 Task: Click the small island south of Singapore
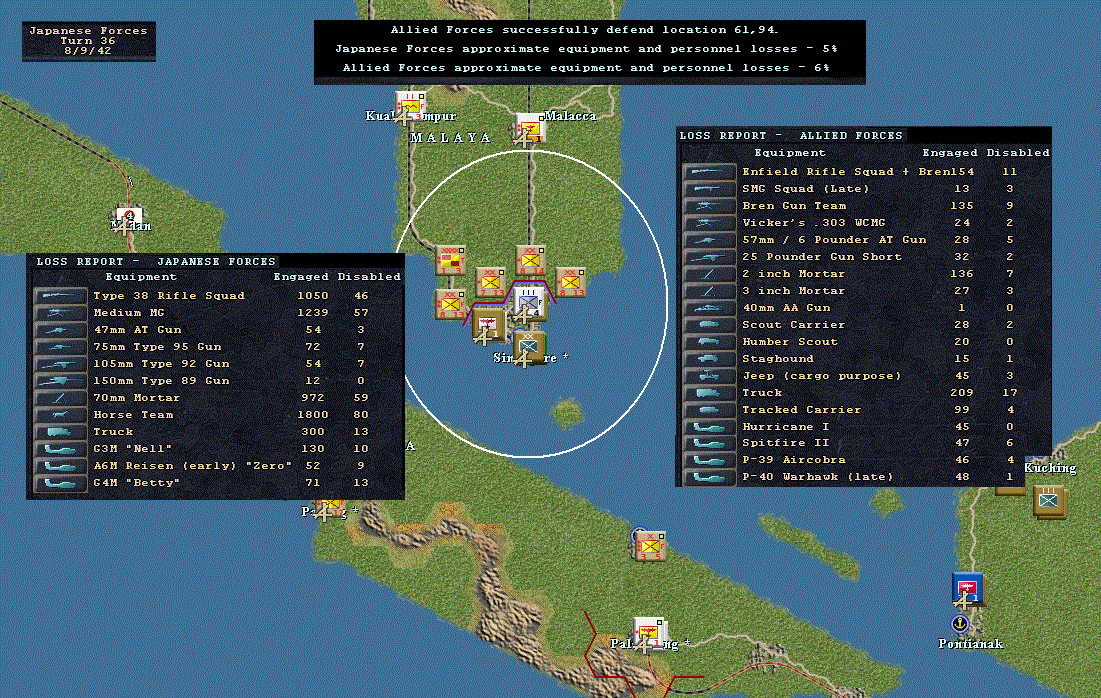tap(566, 412)
